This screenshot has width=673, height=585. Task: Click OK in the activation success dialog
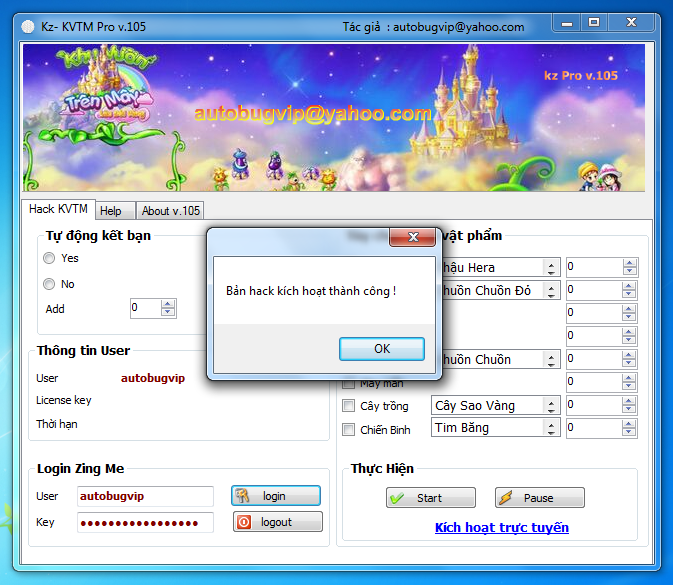[x=382, y=349]
